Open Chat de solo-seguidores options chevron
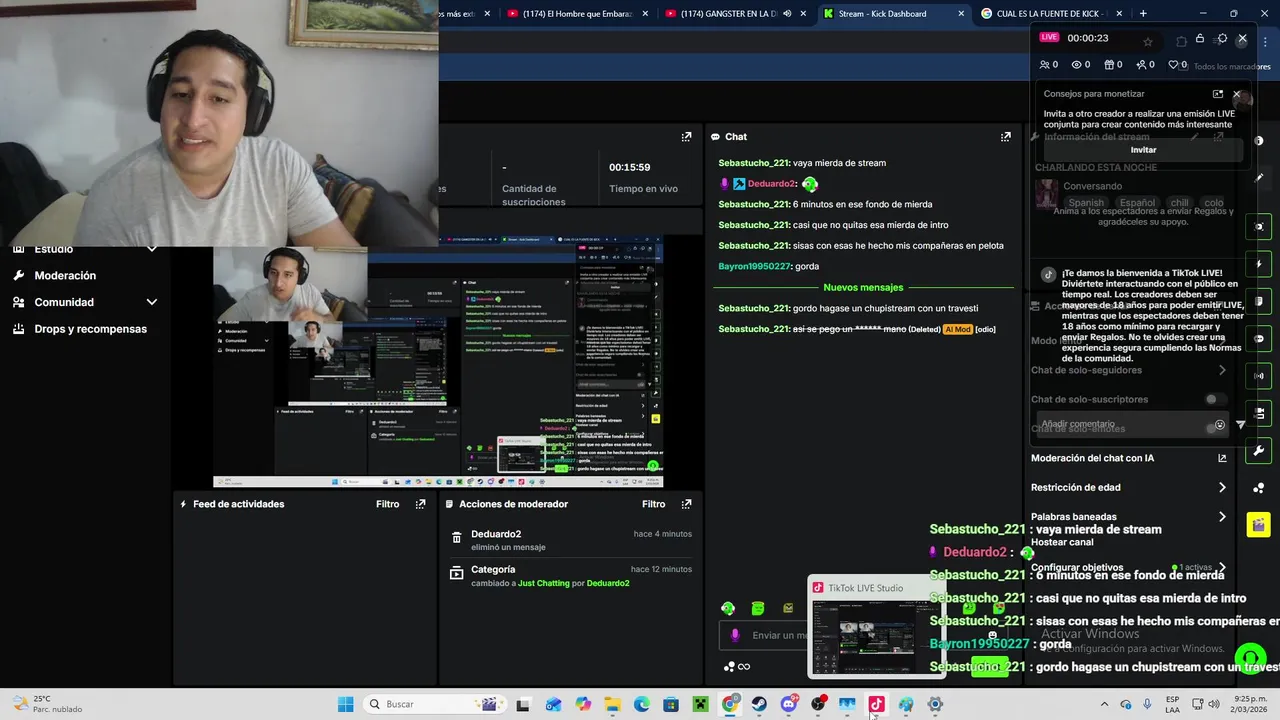 click(1222, 370)
